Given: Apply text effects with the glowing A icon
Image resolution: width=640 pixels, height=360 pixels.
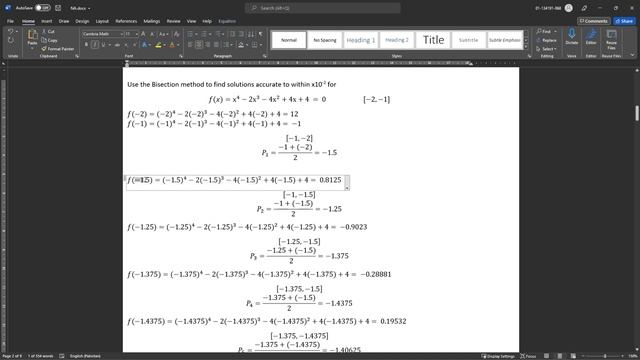Looking at the screenshot, I should pos(145,45).
